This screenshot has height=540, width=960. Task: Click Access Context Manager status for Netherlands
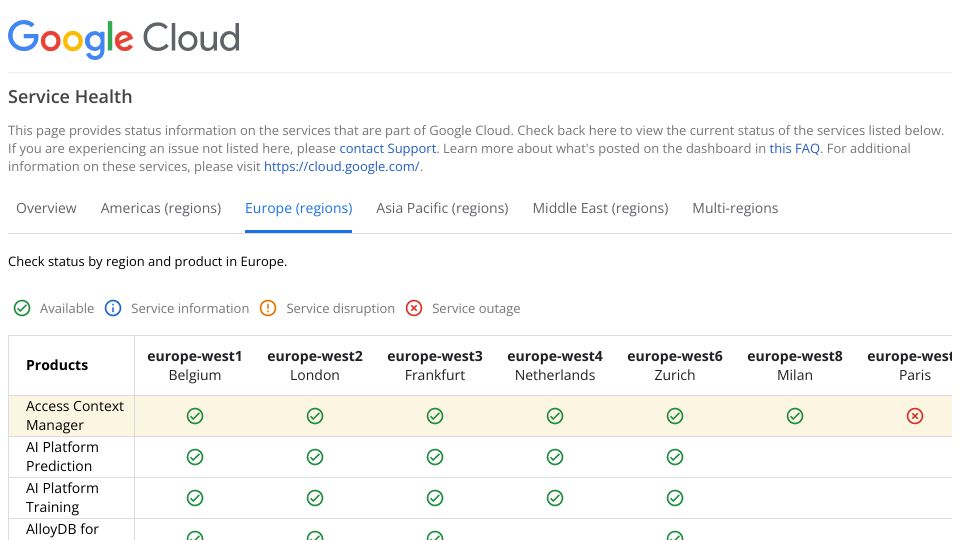click(x=555, y=416)
